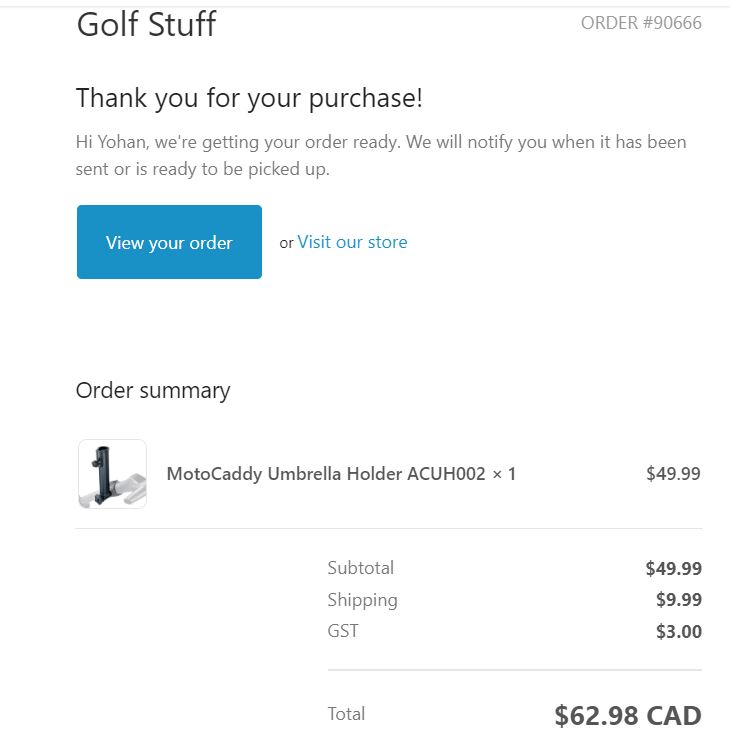Click the Order summary heading
Viewport: 730px width, 751px height.
click(153, 391)
